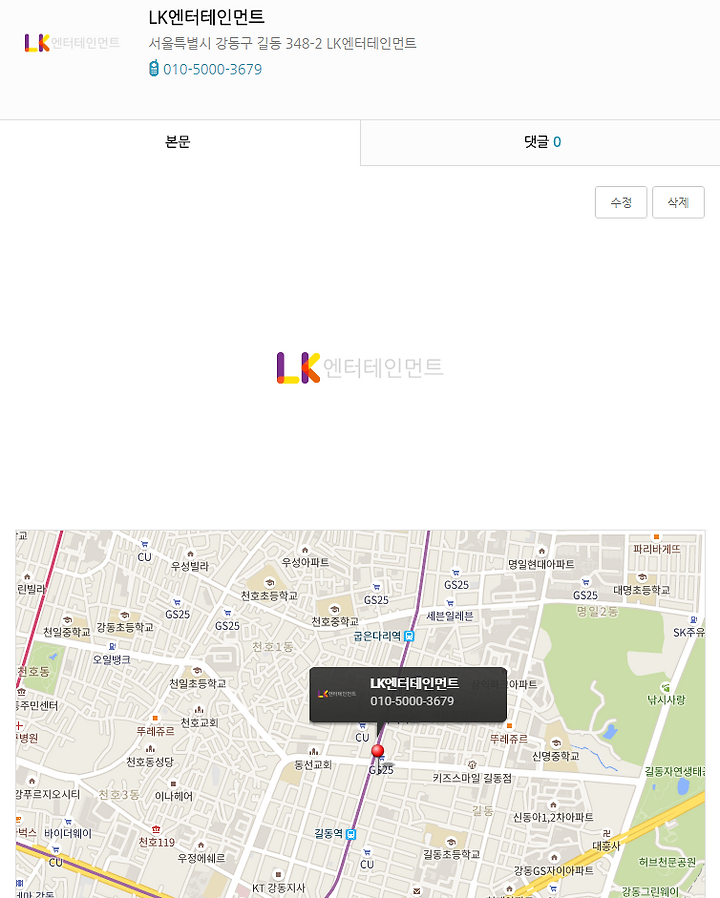Click the 삭제 button
This screenshot has width=720, height=898.
(x=678, y=202)
